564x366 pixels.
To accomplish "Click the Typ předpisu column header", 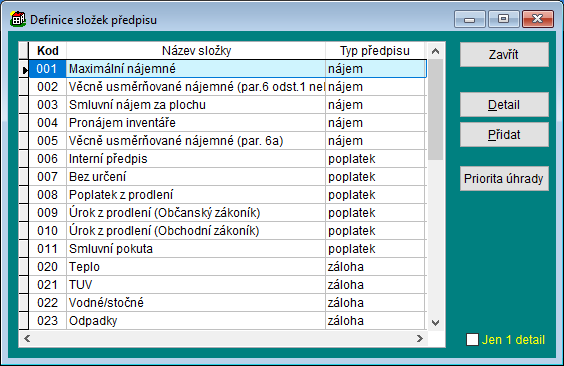I will pos(375,51).
